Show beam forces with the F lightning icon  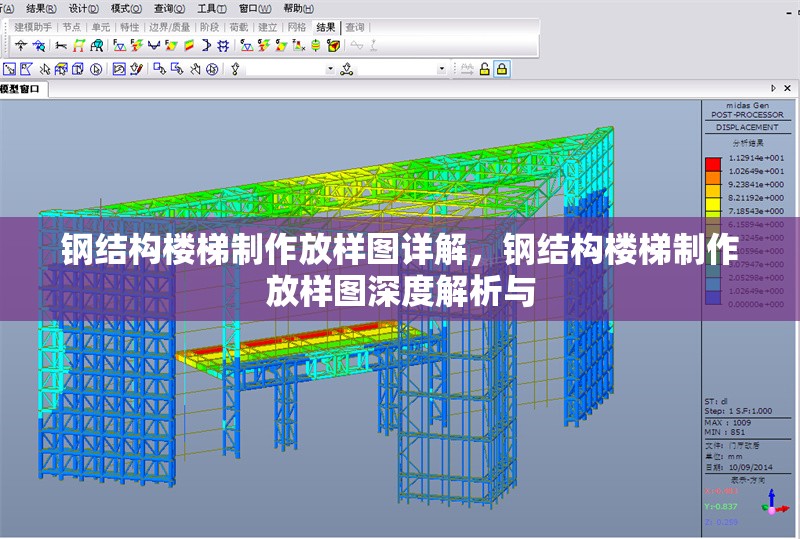click(136, 46)
